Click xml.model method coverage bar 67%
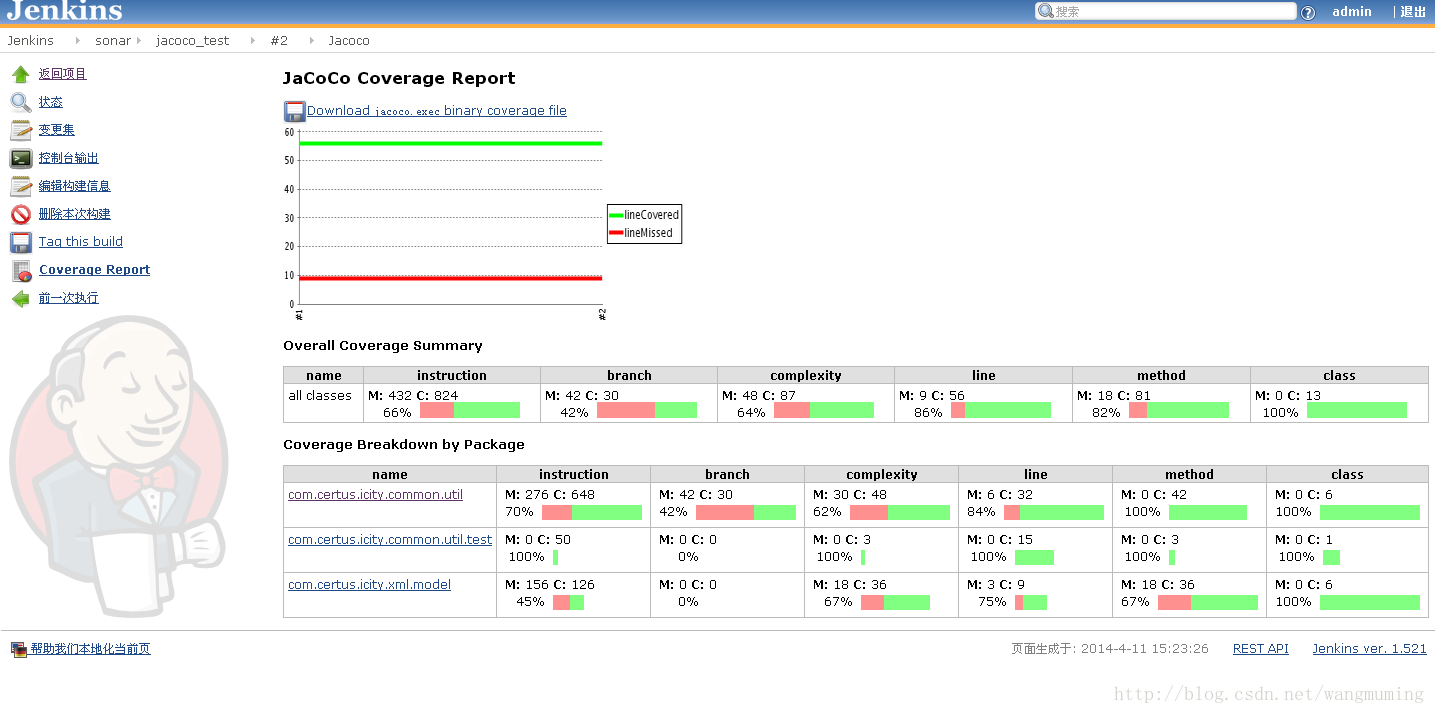This screenshot has height=714, width=1435. 1208,602
